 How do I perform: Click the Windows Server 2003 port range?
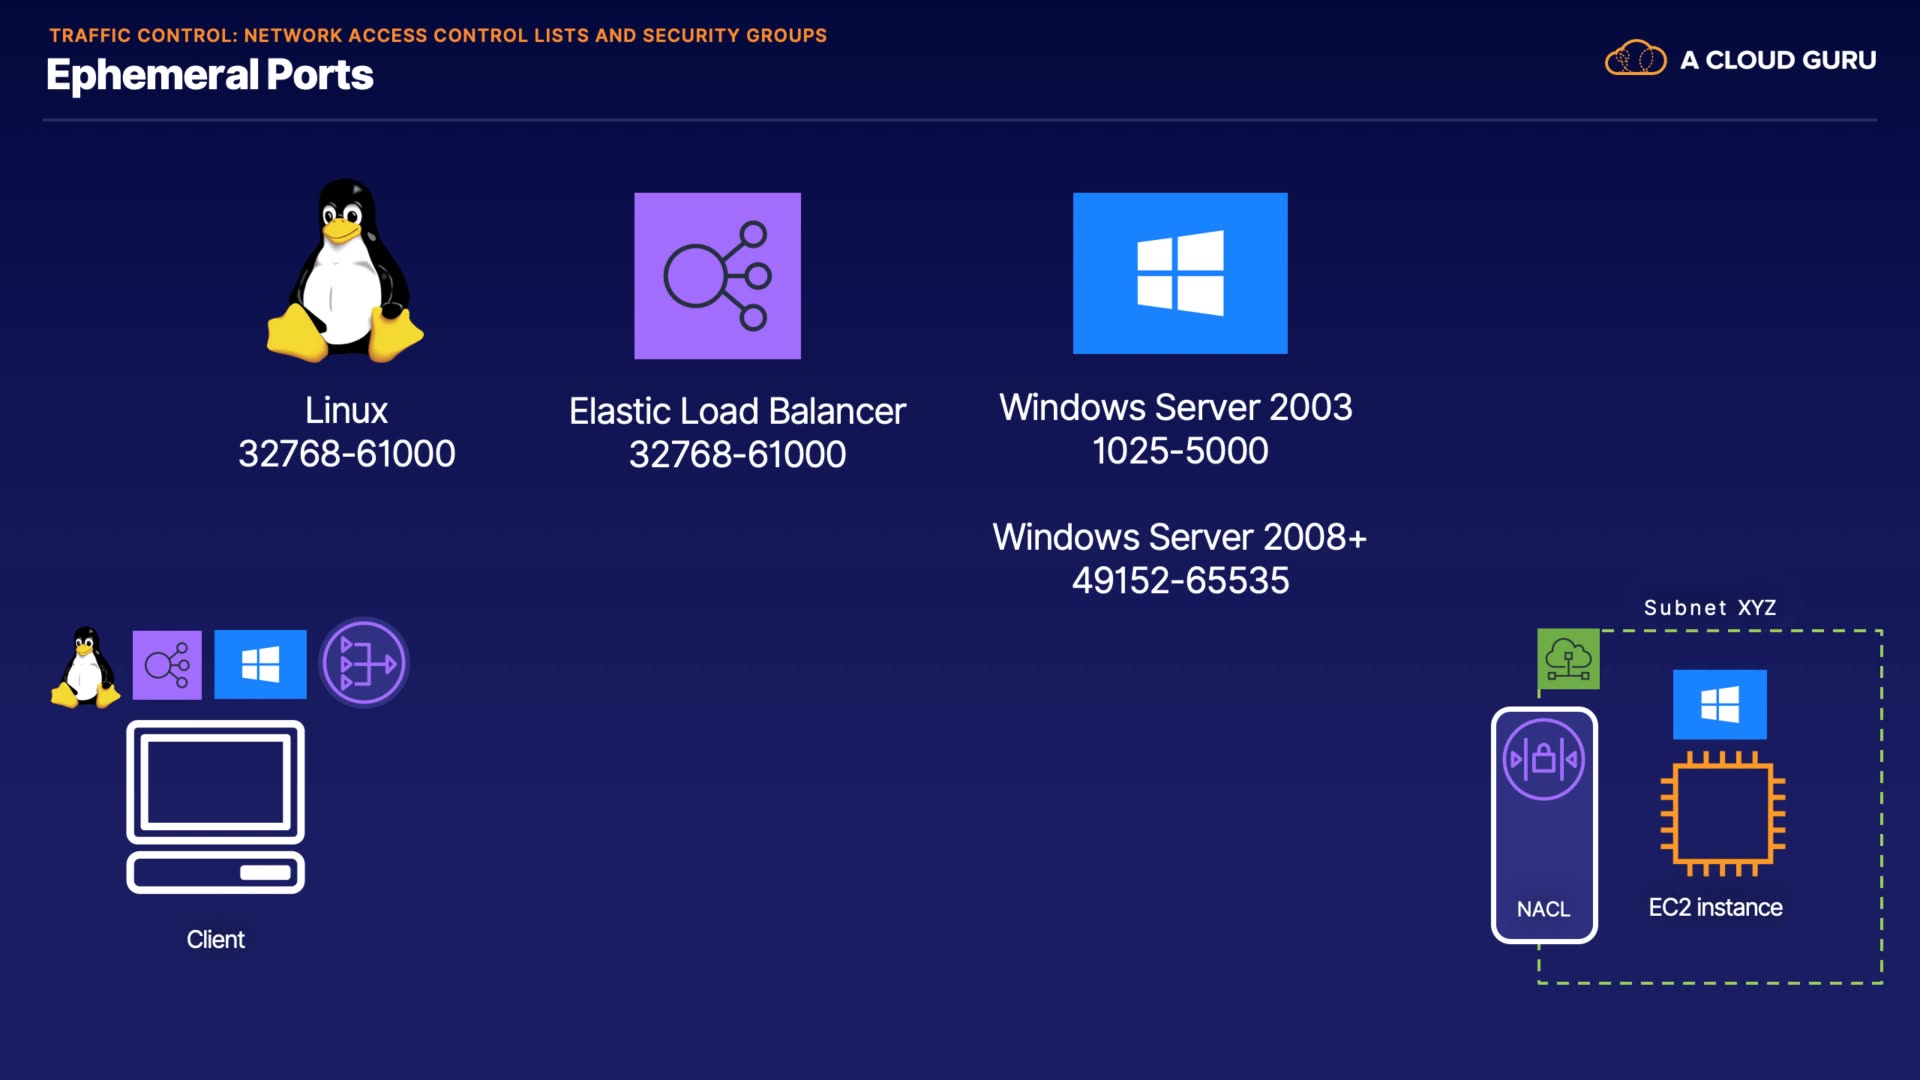pos(1180,451)
